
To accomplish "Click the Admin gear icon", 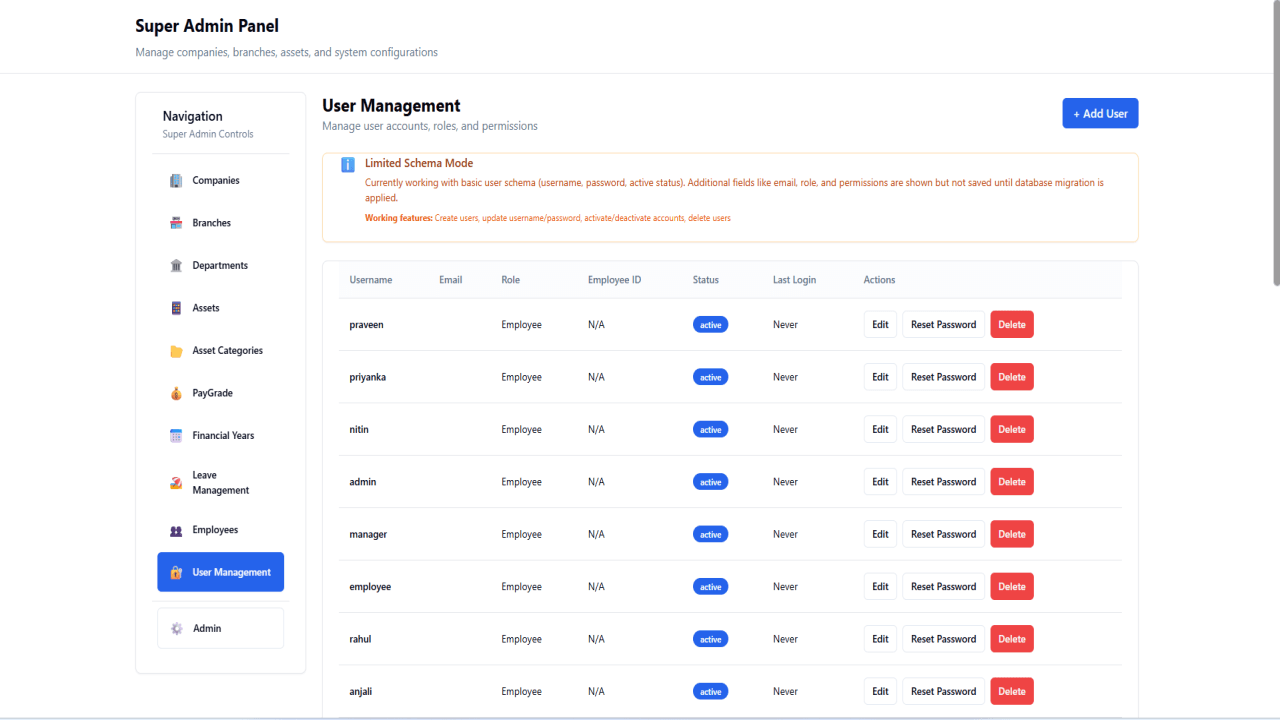I will tap(177, 628).
